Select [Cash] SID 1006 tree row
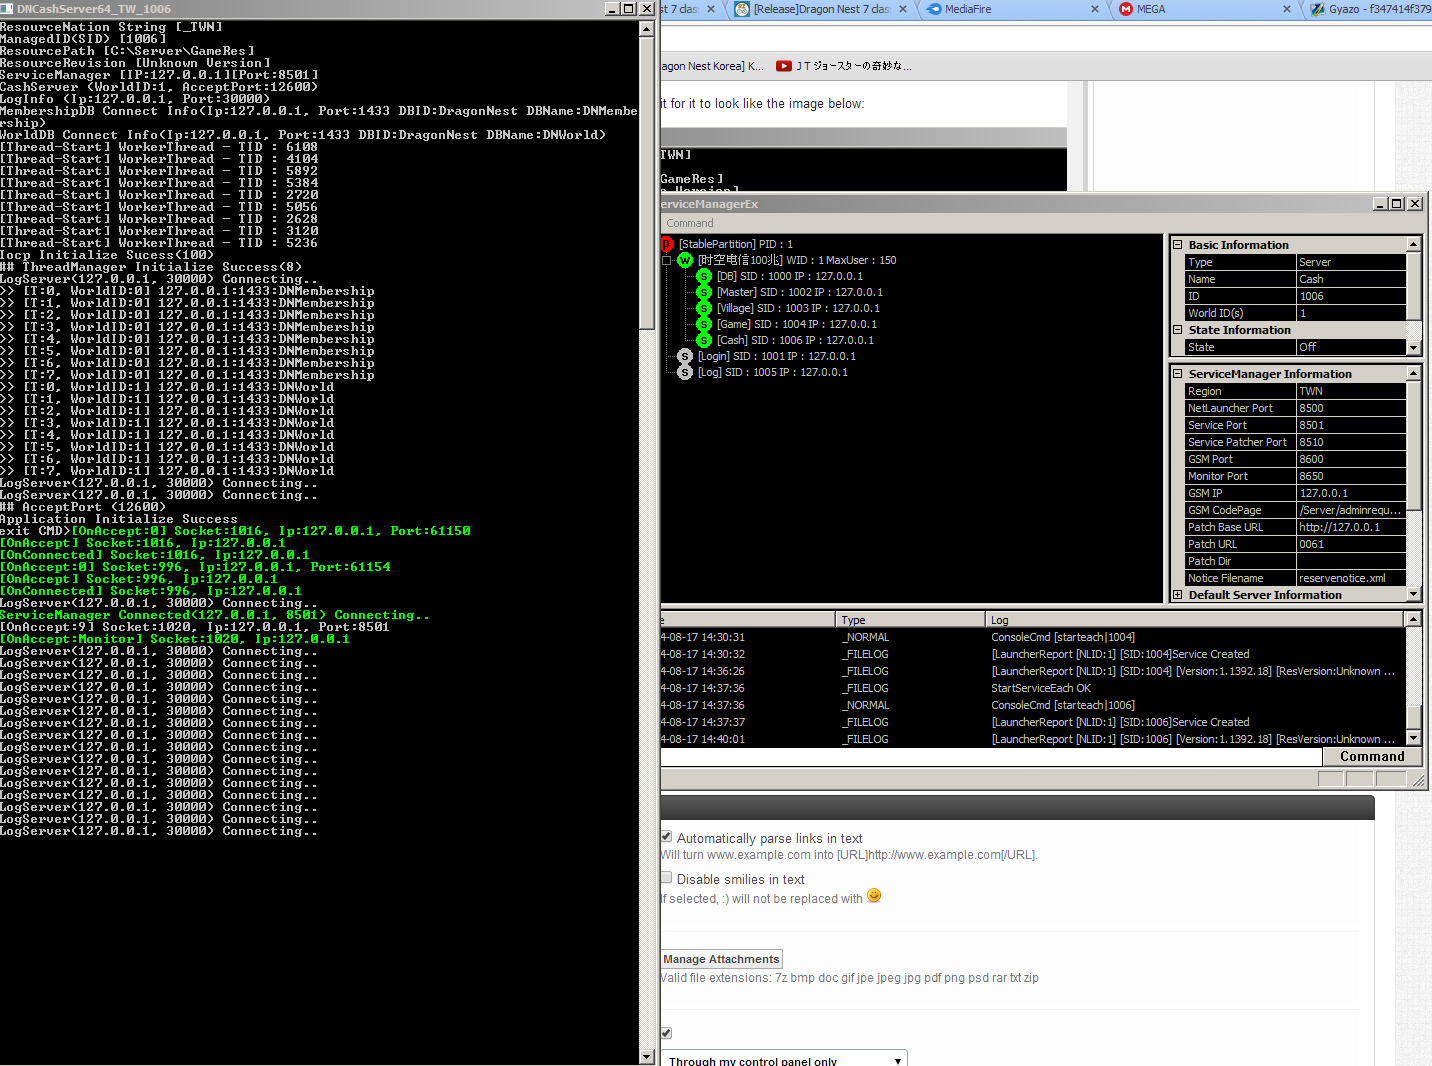The height and width of the screenshot is (1066, 1432). 795,340
